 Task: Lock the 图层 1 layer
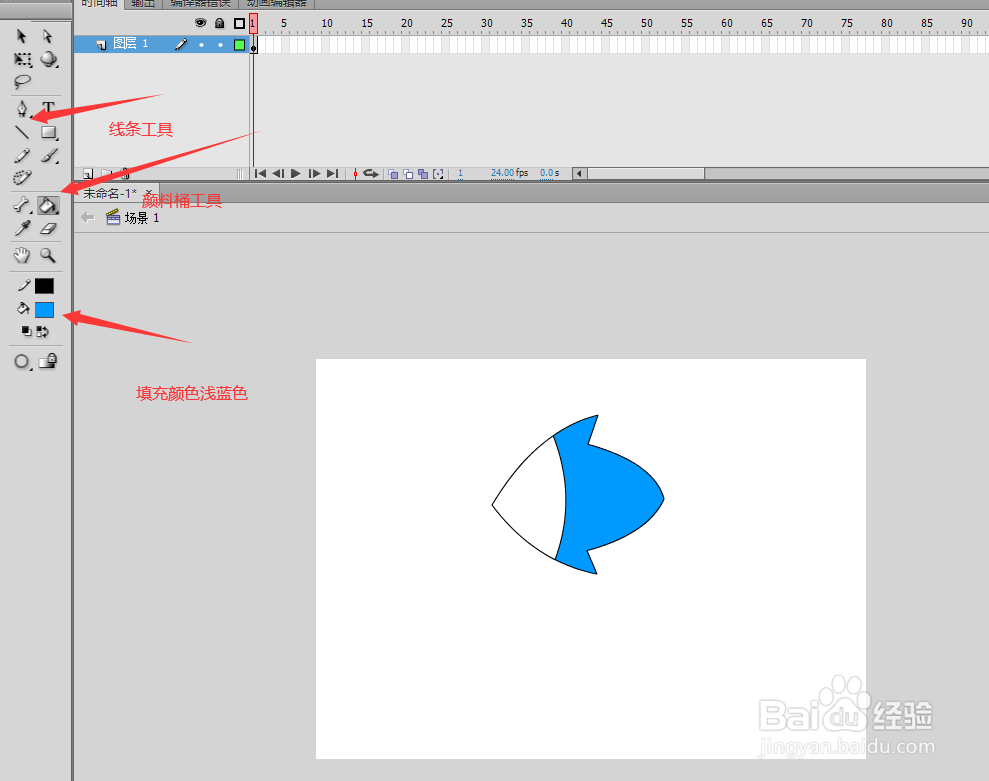click(x=220, y=44)
